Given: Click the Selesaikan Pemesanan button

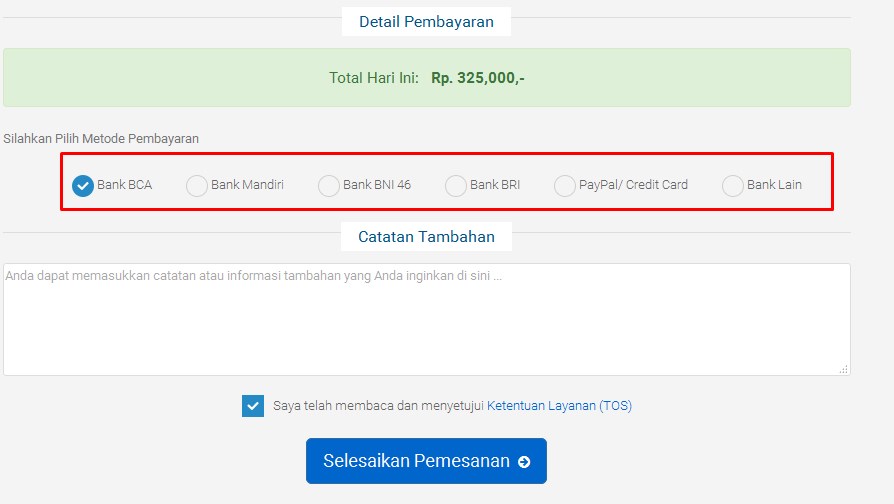Looking at the screenshot, I should click(x=426, y=461).
